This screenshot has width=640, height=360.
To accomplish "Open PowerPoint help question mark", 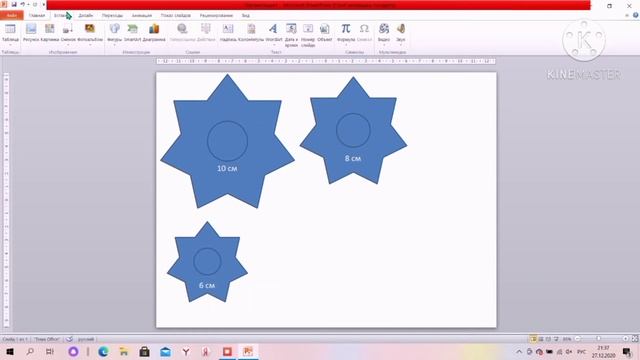I will click(x=636, y=15).
